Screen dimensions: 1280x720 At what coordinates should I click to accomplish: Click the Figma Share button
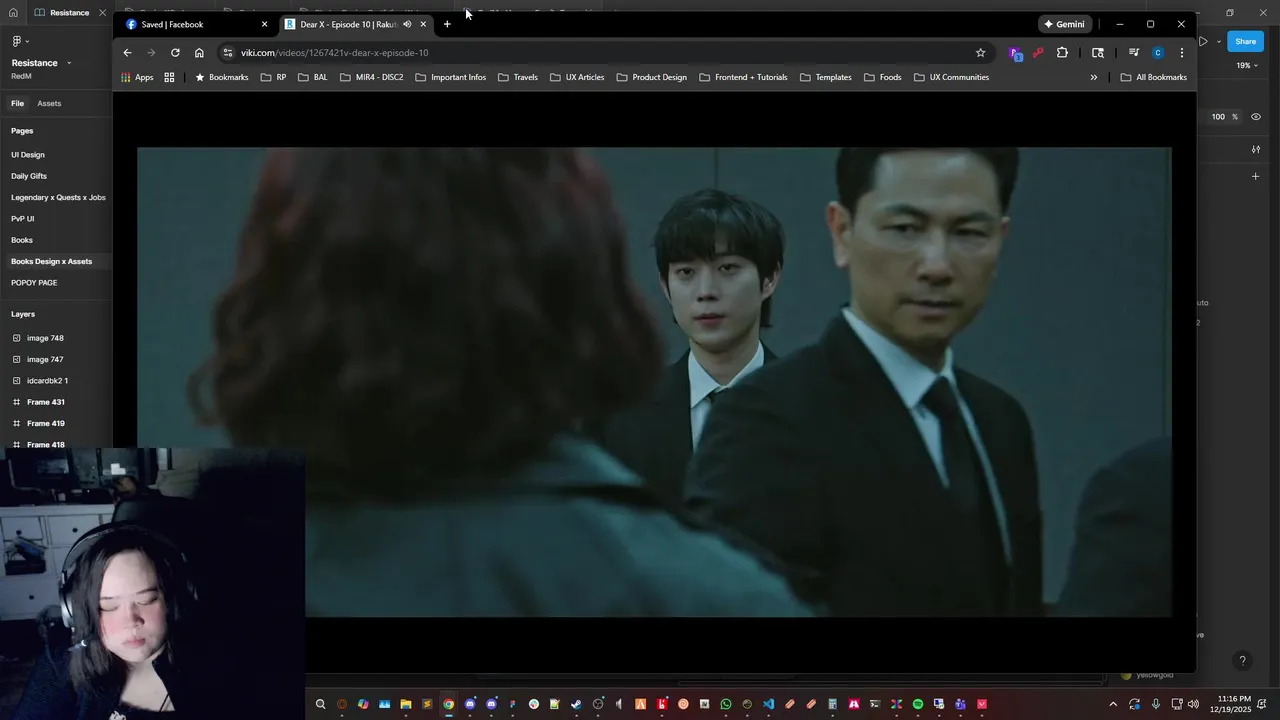[1245, 41]
